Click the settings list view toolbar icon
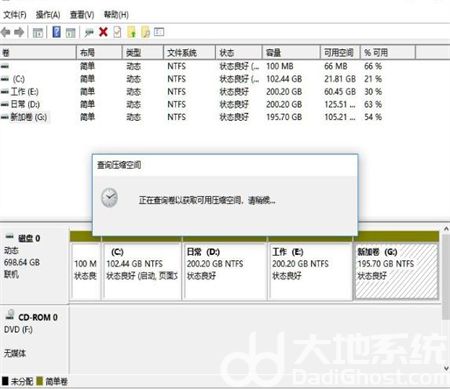This screenshot has height=389, width=450. pyautogui.click(x=159, y=32)
